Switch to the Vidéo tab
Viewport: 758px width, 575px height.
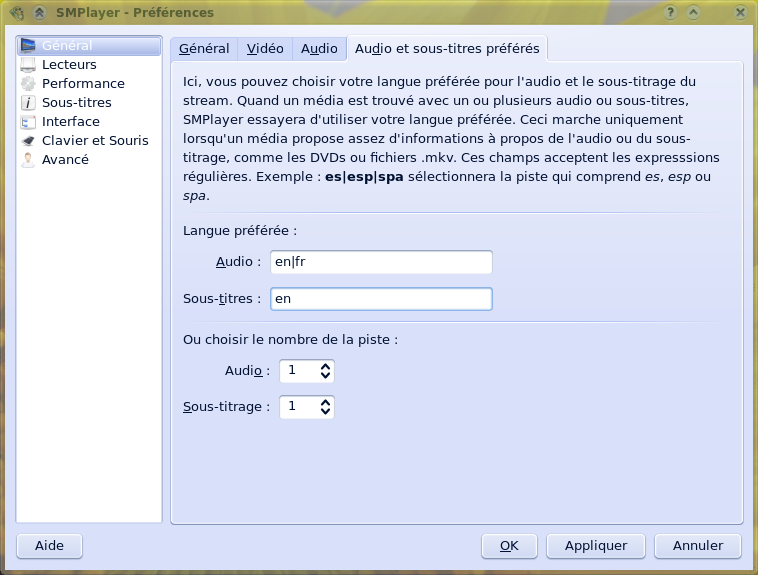(x=265, y=48)
